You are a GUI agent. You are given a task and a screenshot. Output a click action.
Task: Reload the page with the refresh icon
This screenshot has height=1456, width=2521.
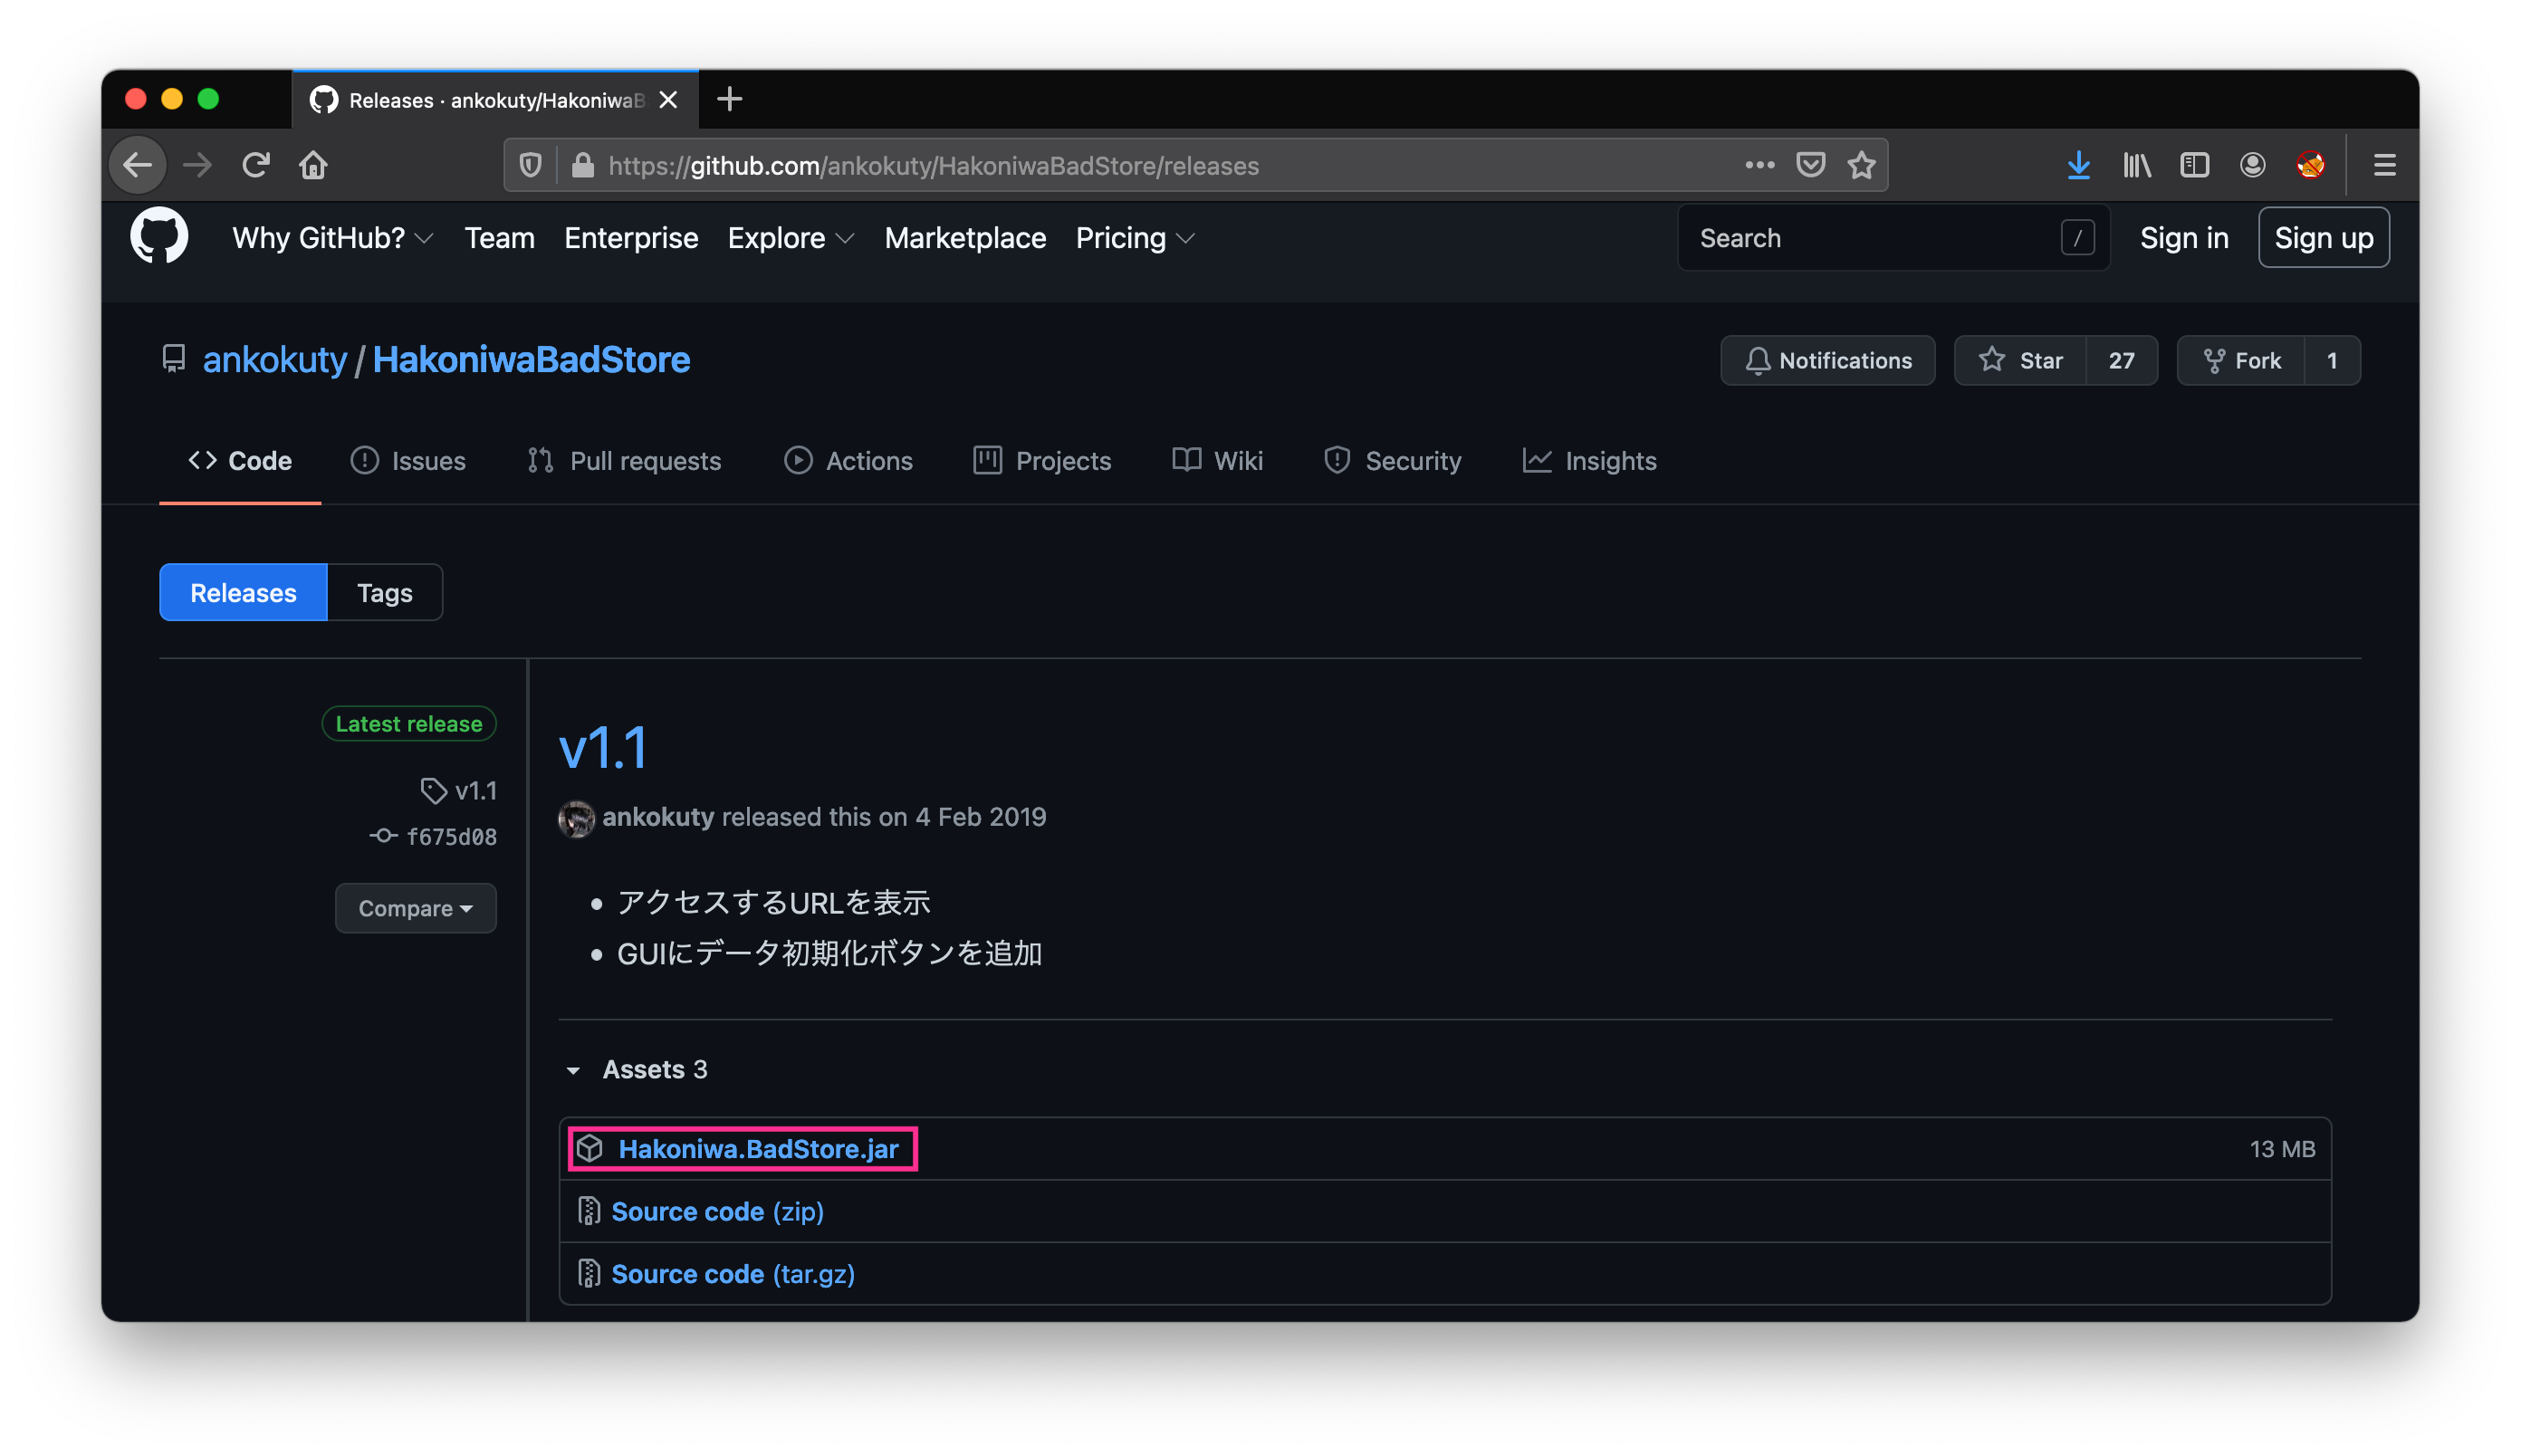(256, 165)
